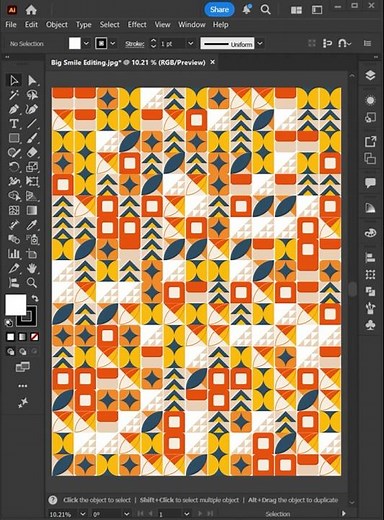Select the Mesh tool
The width and height of the screenshot is (384, 520).
pos(14,210)
